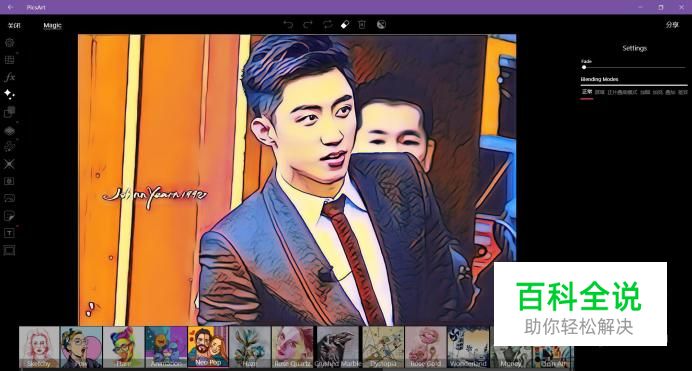The height and width of the screenshot is (371, 692).
Task: Open the topmost round tools icon in sidebar
Action: [9, 43]
